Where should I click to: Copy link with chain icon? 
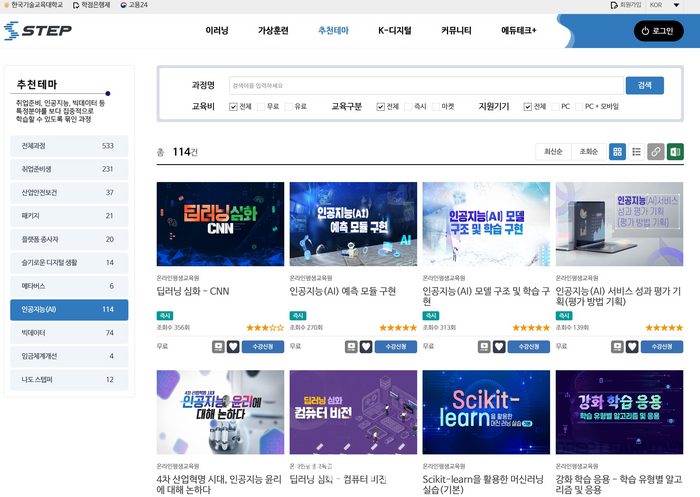click(x=656, y=152)
